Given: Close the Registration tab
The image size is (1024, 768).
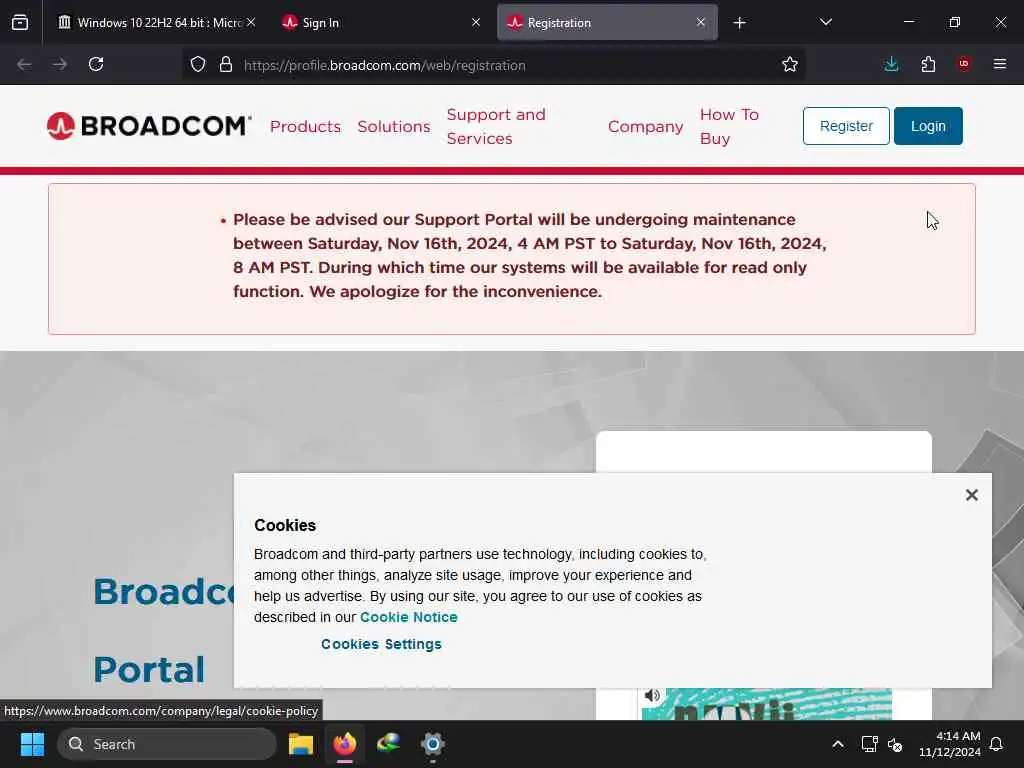Looking at the screenshot, I should pos(701,22).
